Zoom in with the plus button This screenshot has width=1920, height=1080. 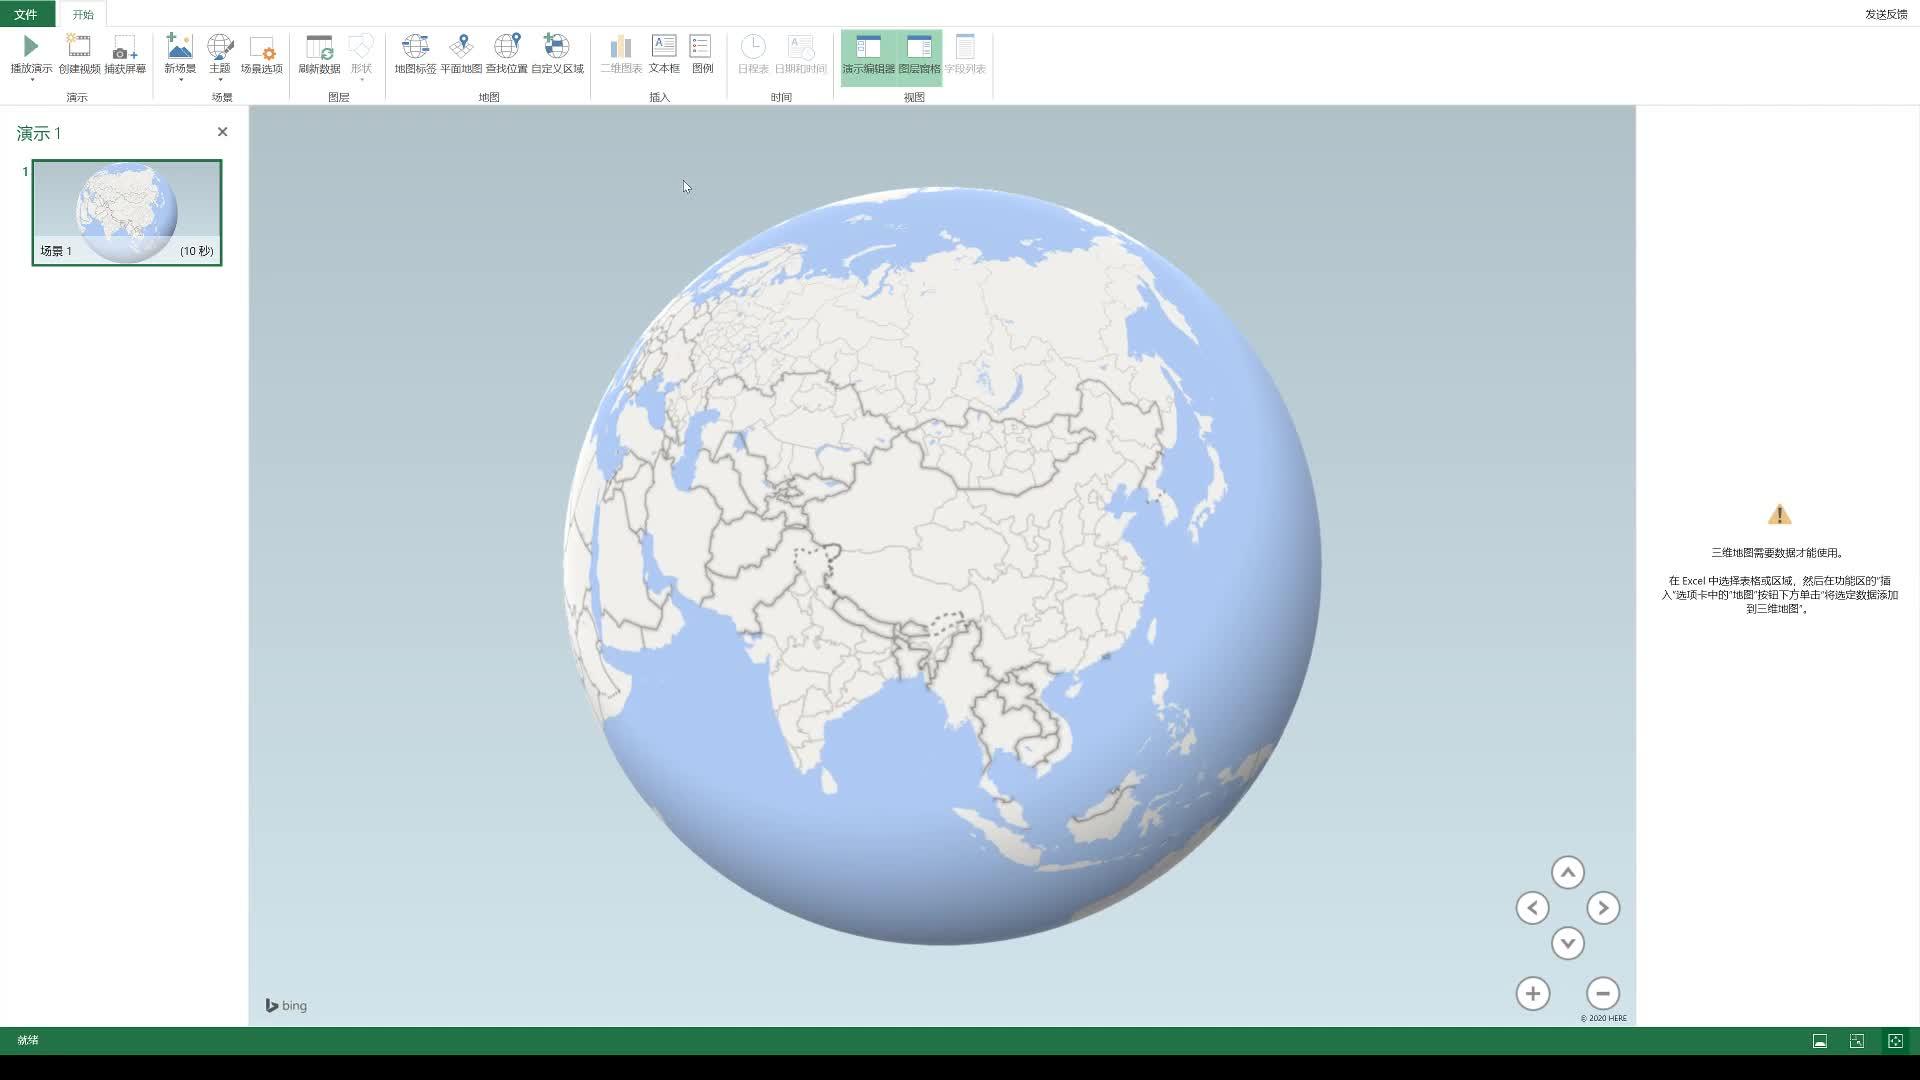[1532, 993]
